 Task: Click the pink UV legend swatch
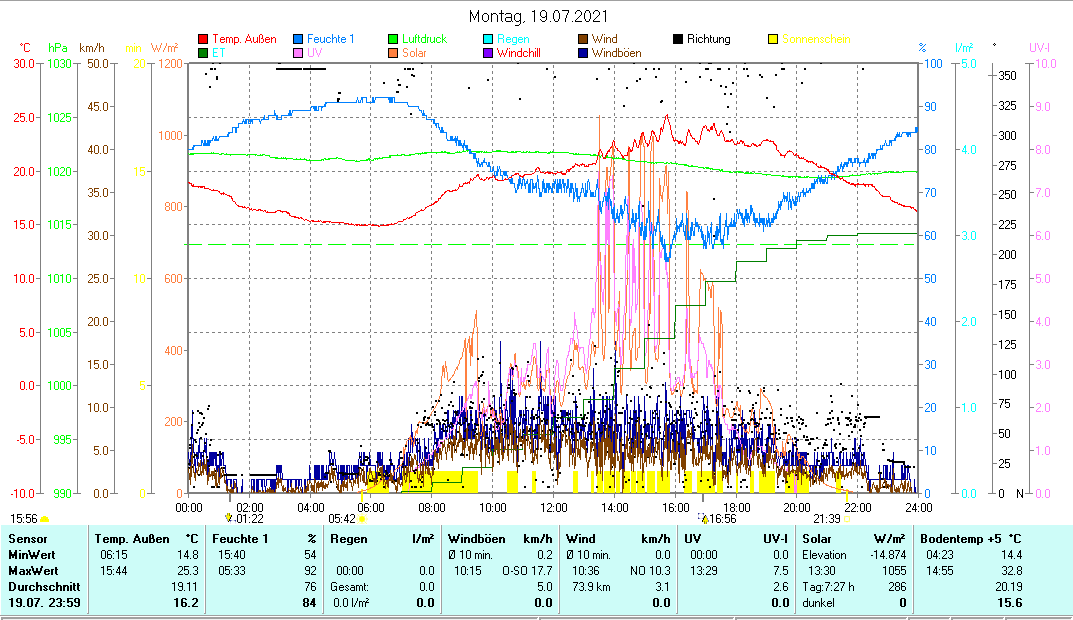tap(299, 53)
